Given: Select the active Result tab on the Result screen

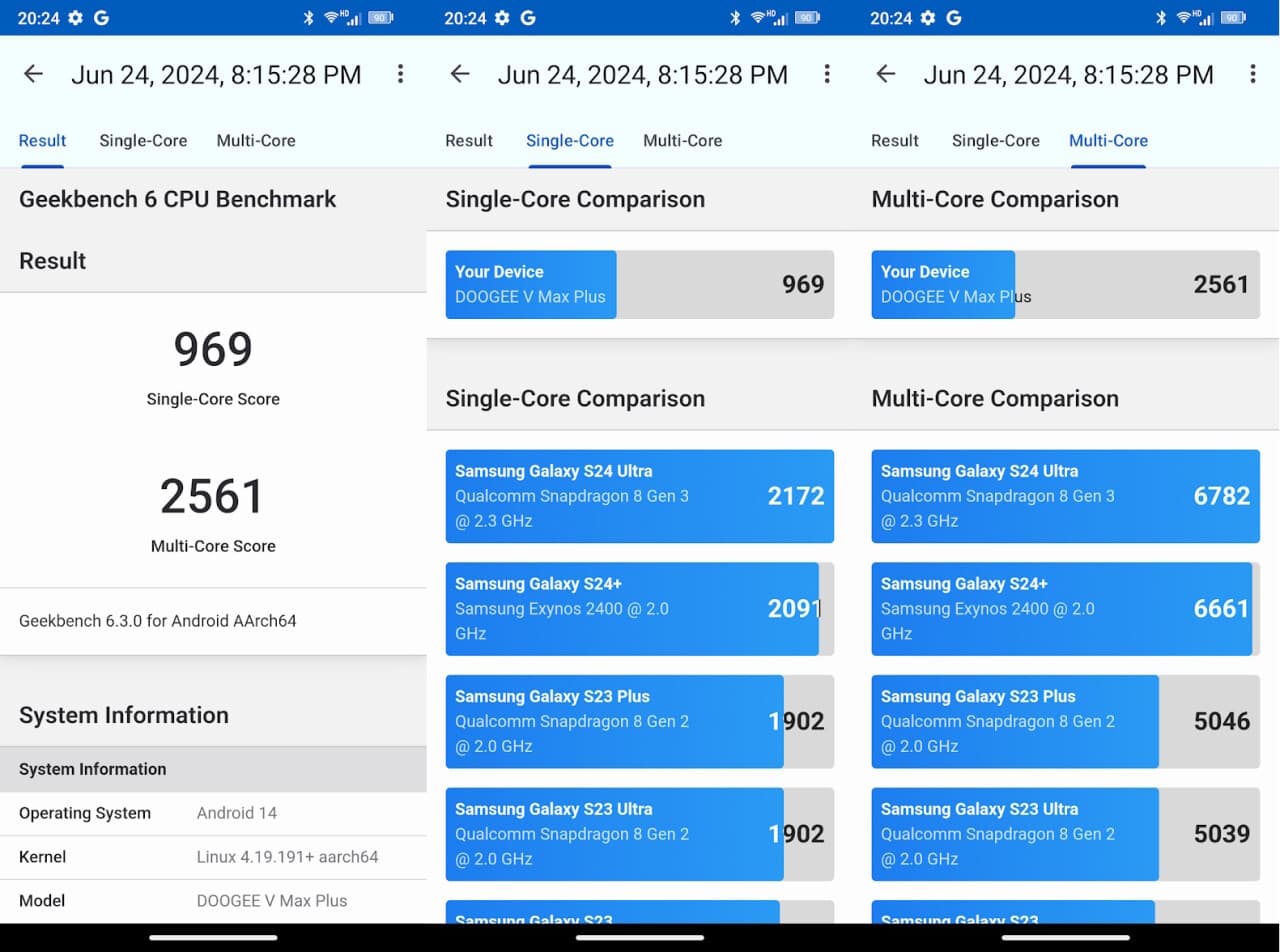Looking at the screenshot, I should (x=43, y=141).
